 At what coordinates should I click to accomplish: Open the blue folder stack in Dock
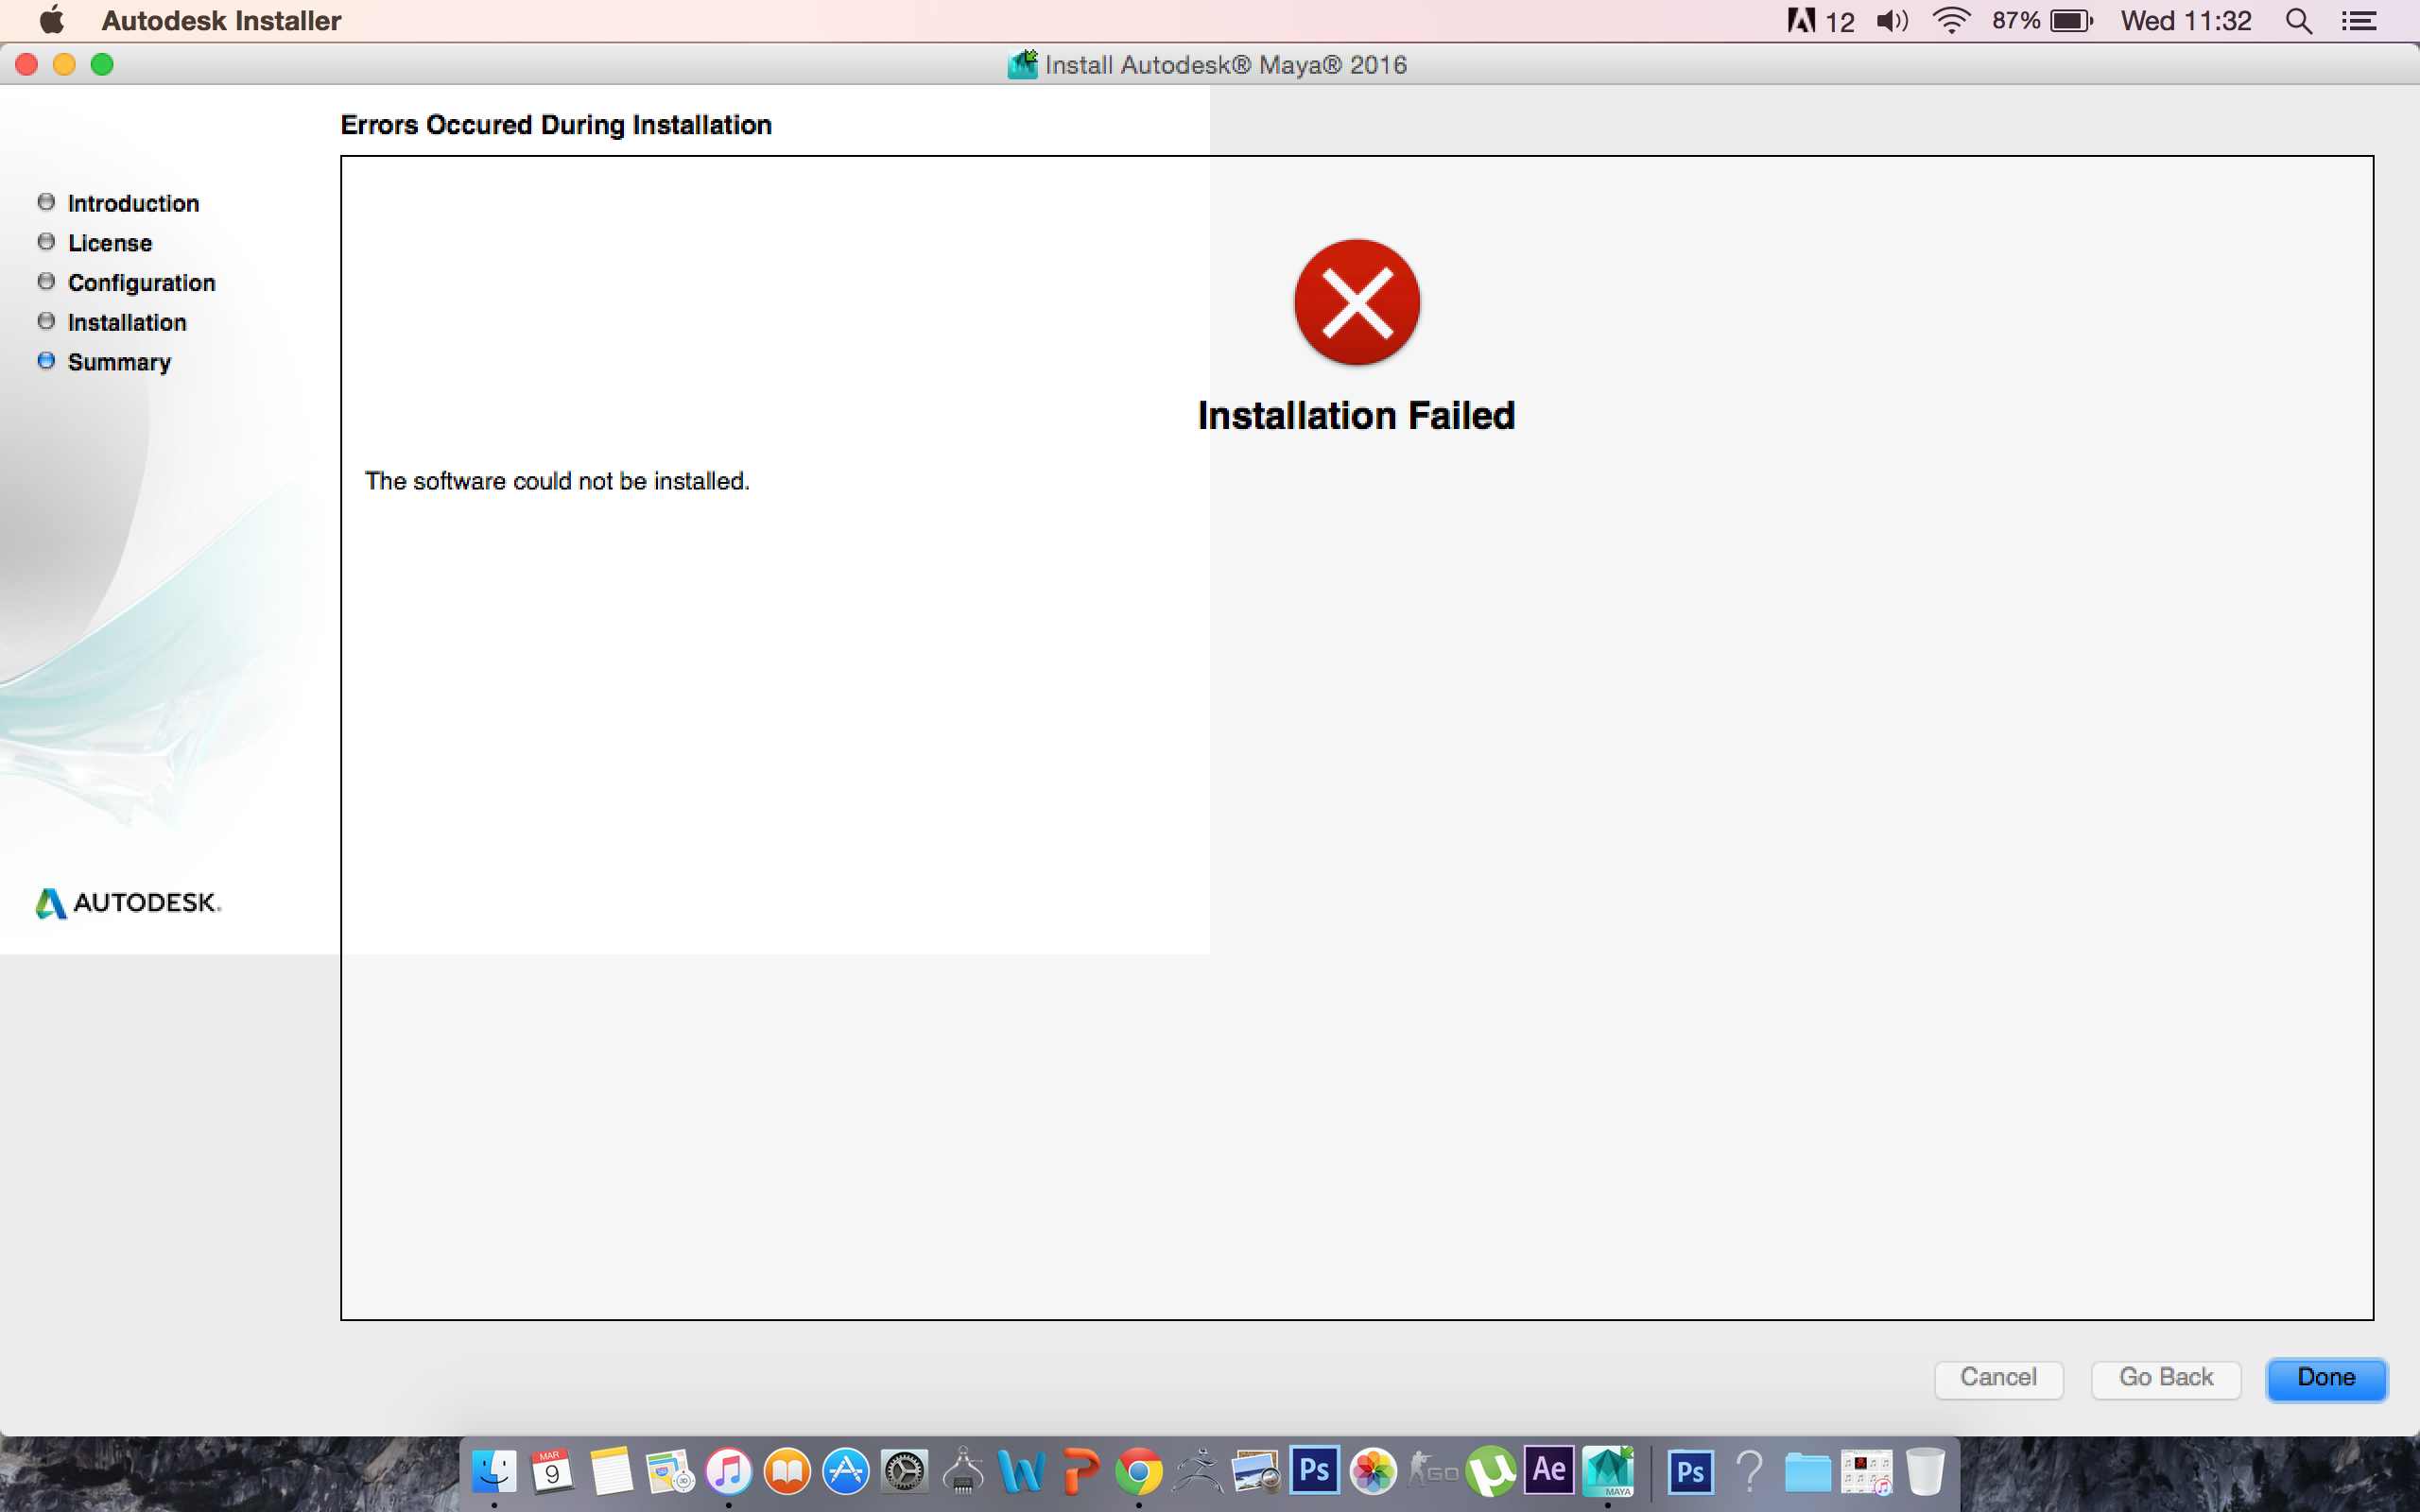[x=1807, y=1472]
